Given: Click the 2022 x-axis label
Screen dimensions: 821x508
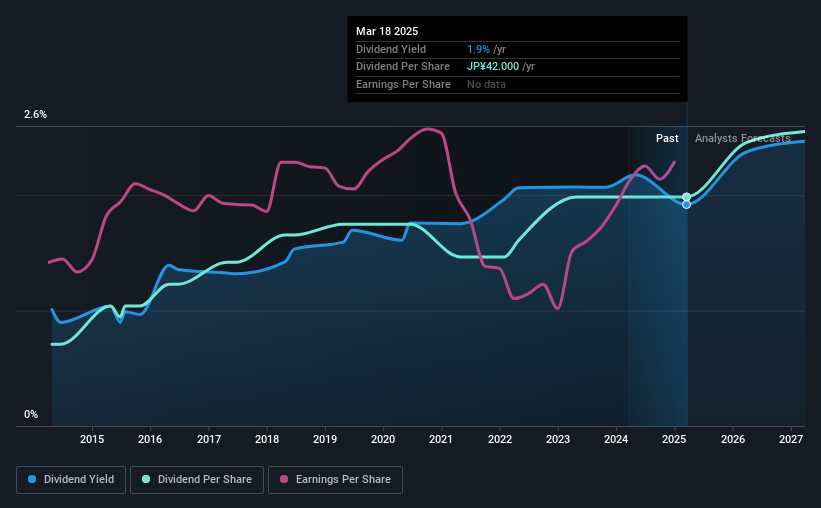Looking at the screenshot, I should tap(500, 439).
